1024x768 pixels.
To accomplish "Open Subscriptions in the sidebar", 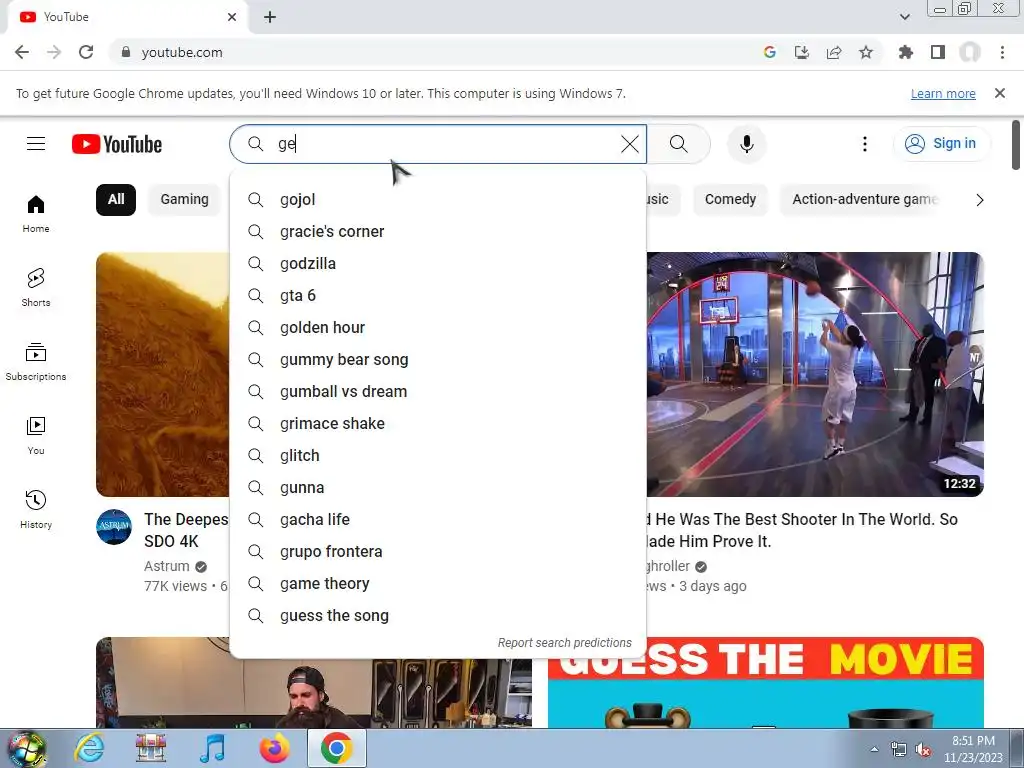I will 36,361.
